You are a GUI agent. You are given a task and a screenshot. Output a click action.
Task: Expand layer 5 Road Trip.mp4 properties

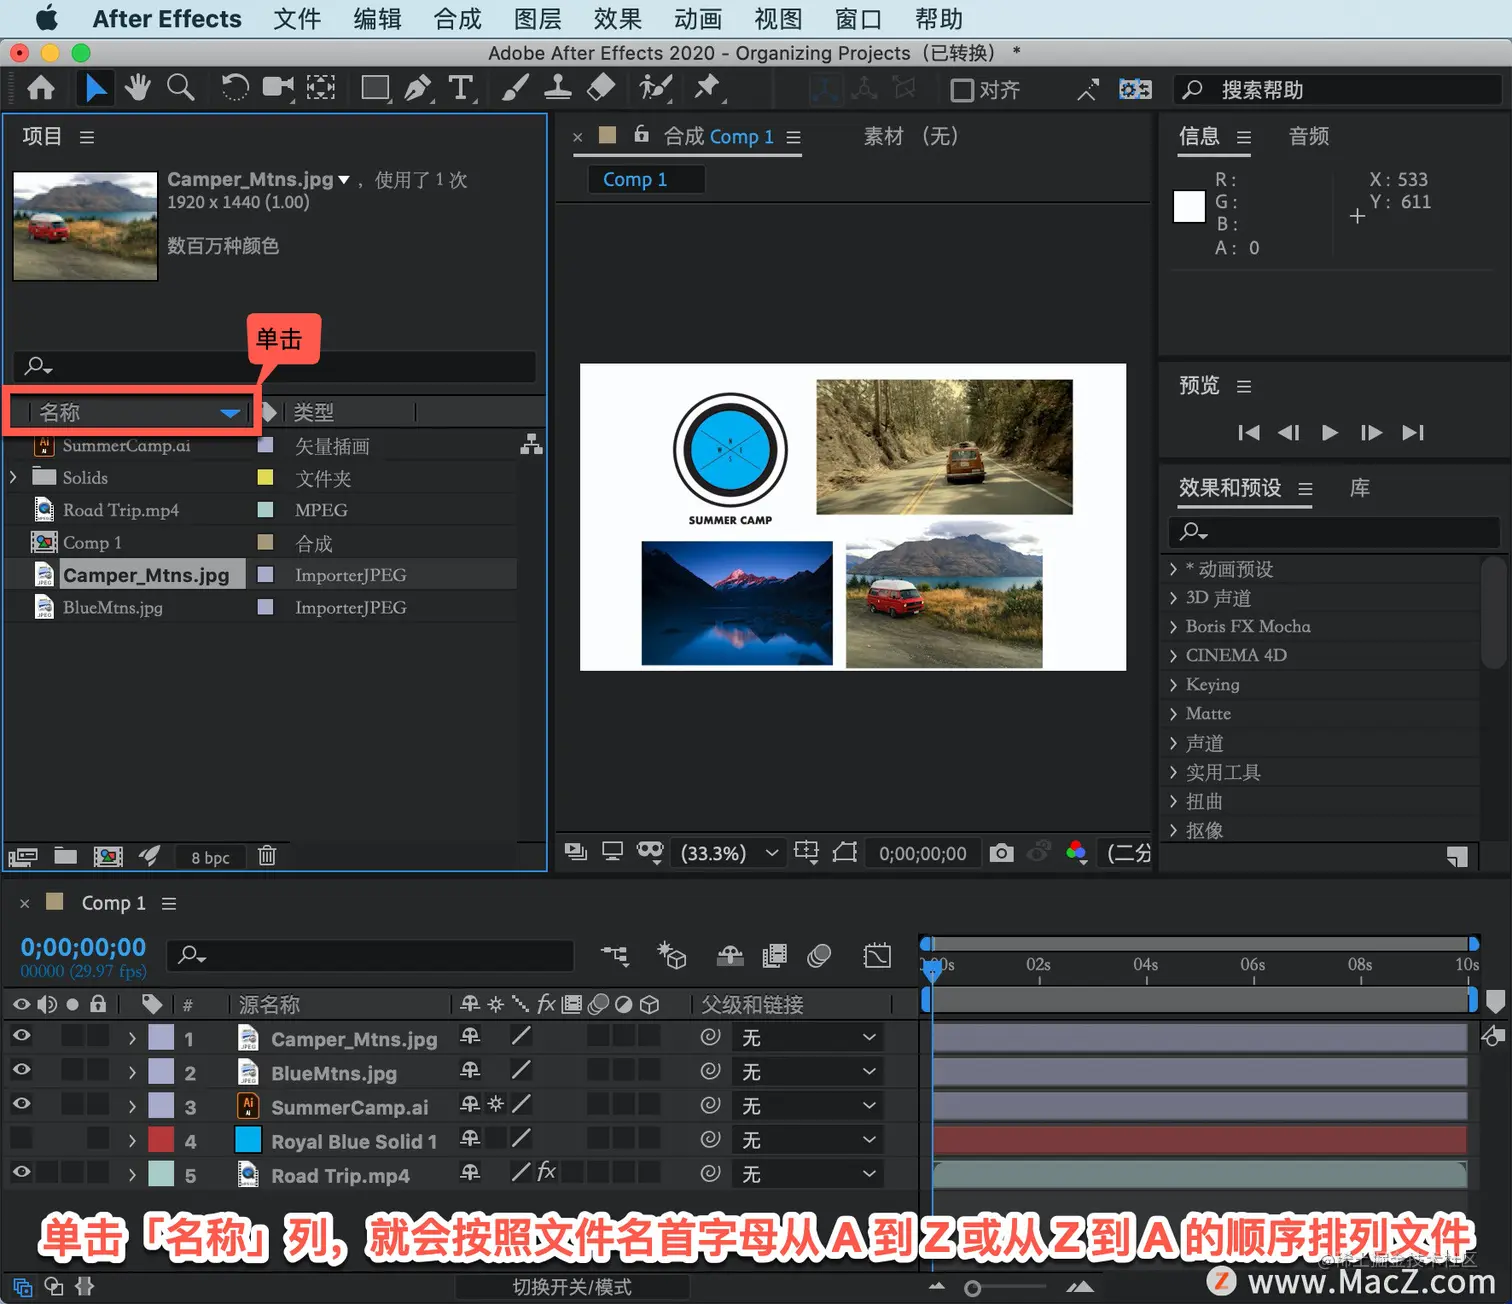132,1175
